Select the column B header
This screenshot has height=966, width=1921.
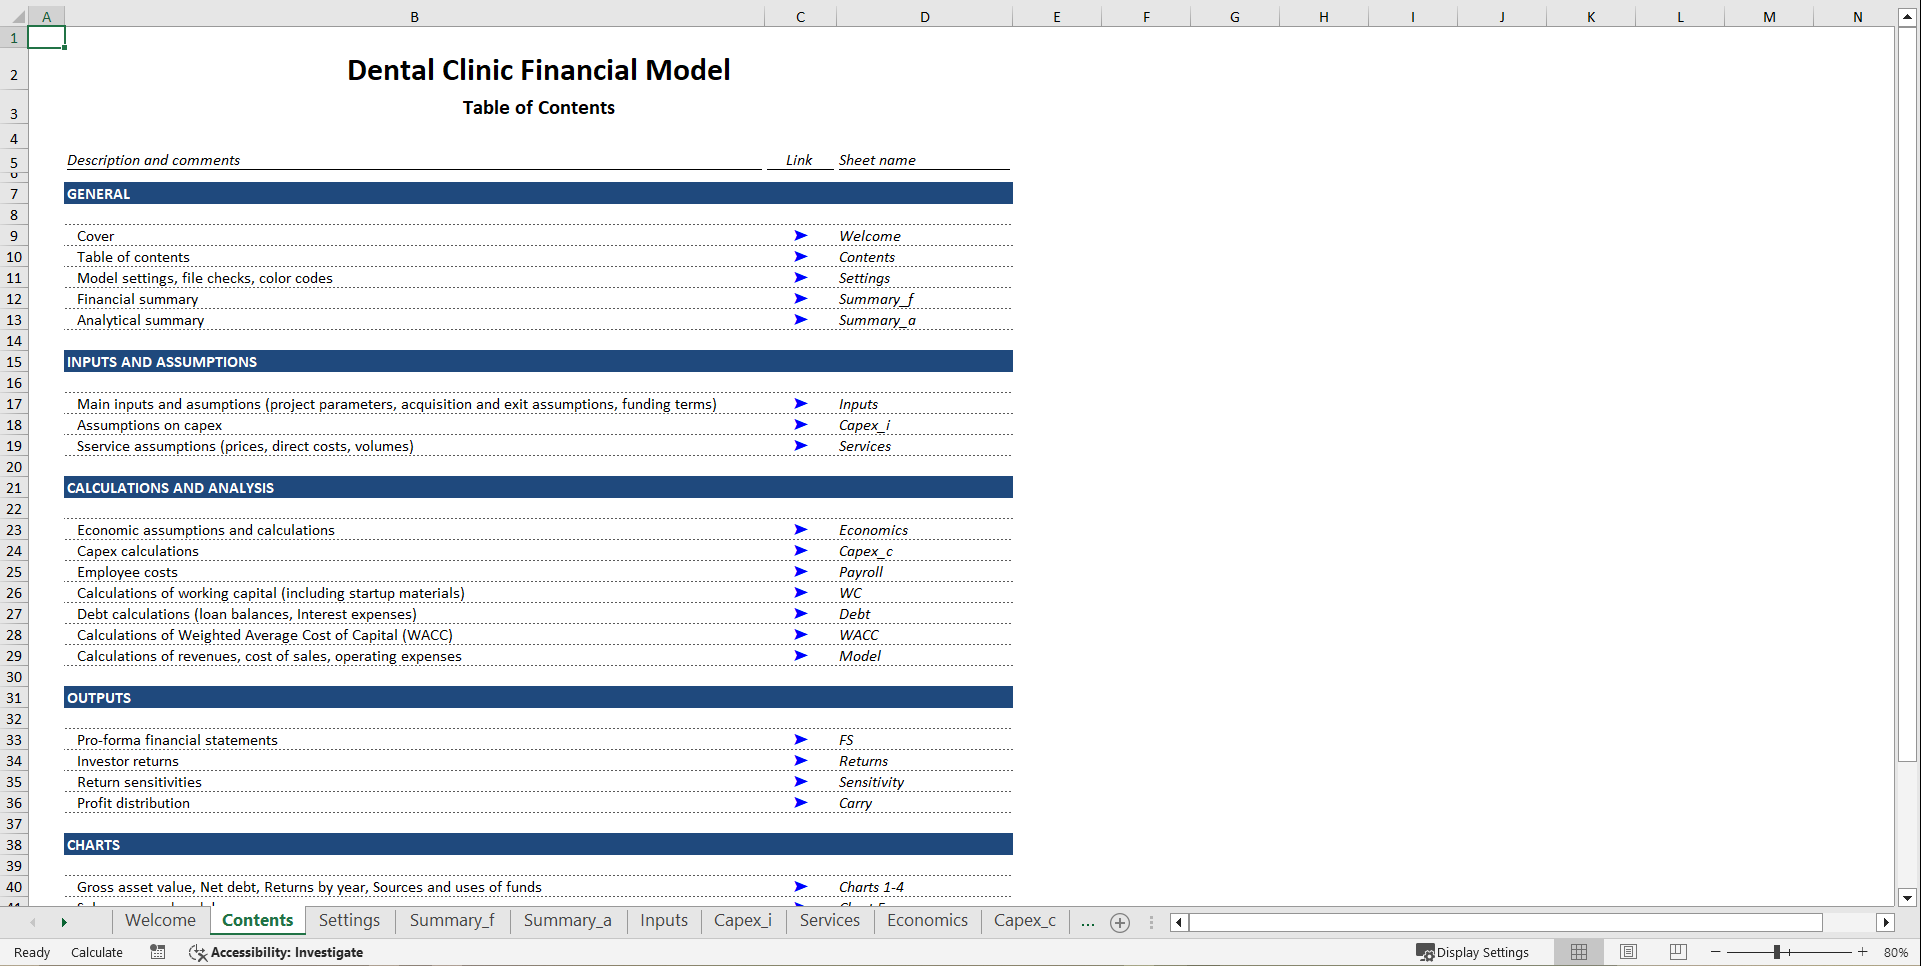tap(413, 16)
